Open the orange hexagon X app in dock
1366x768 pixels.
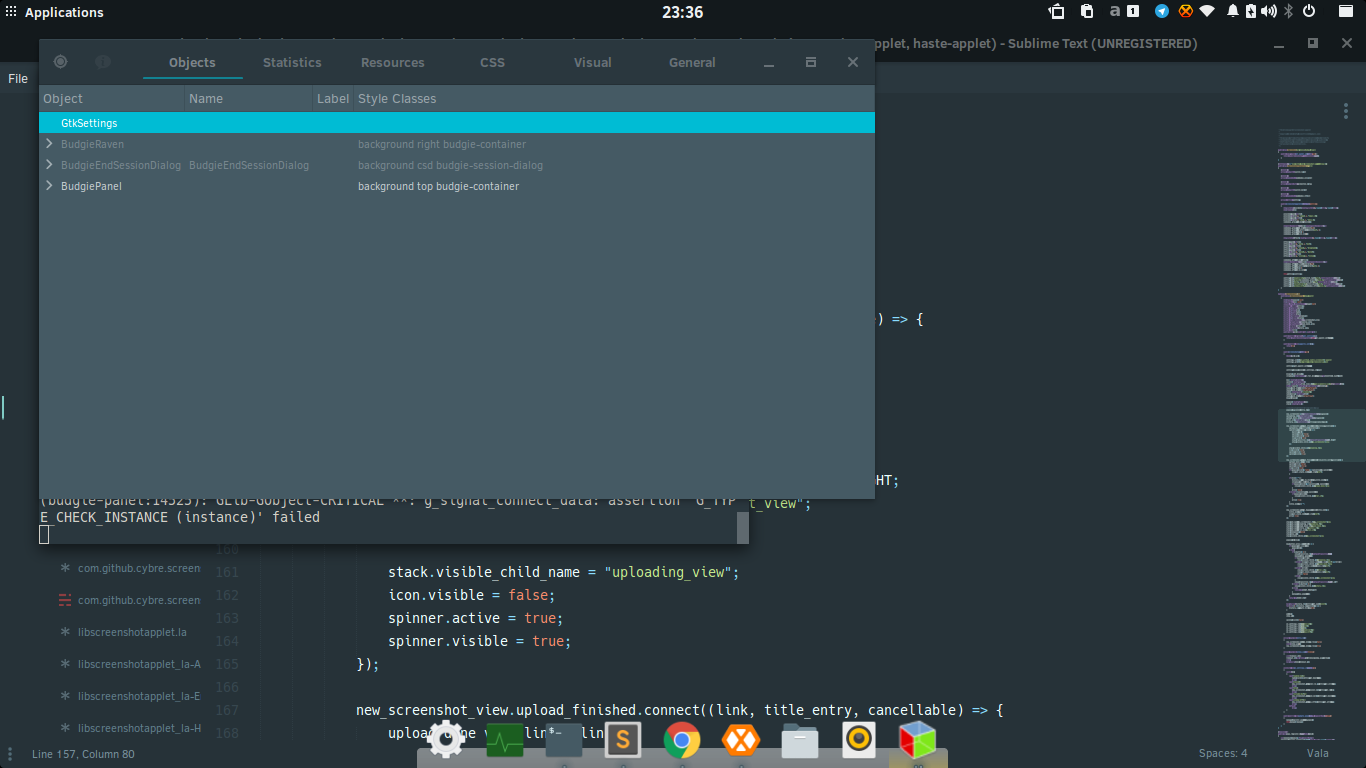click(x=741, y=741)
